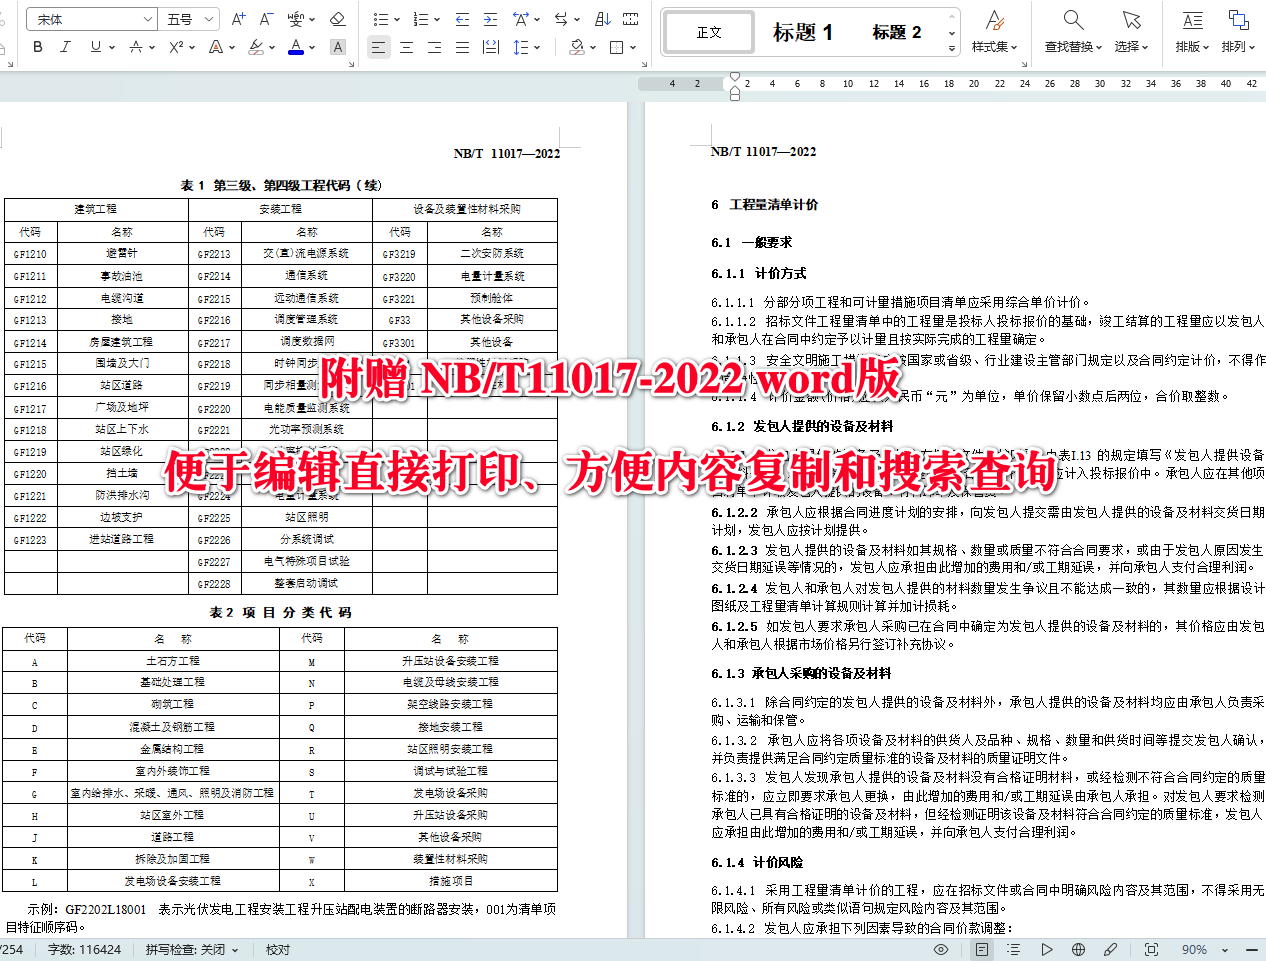Image resolution: width=1266 pixels, height=961 pixels.
Task: Click 校对 in the status bar
Action: [x=277, y=950]
